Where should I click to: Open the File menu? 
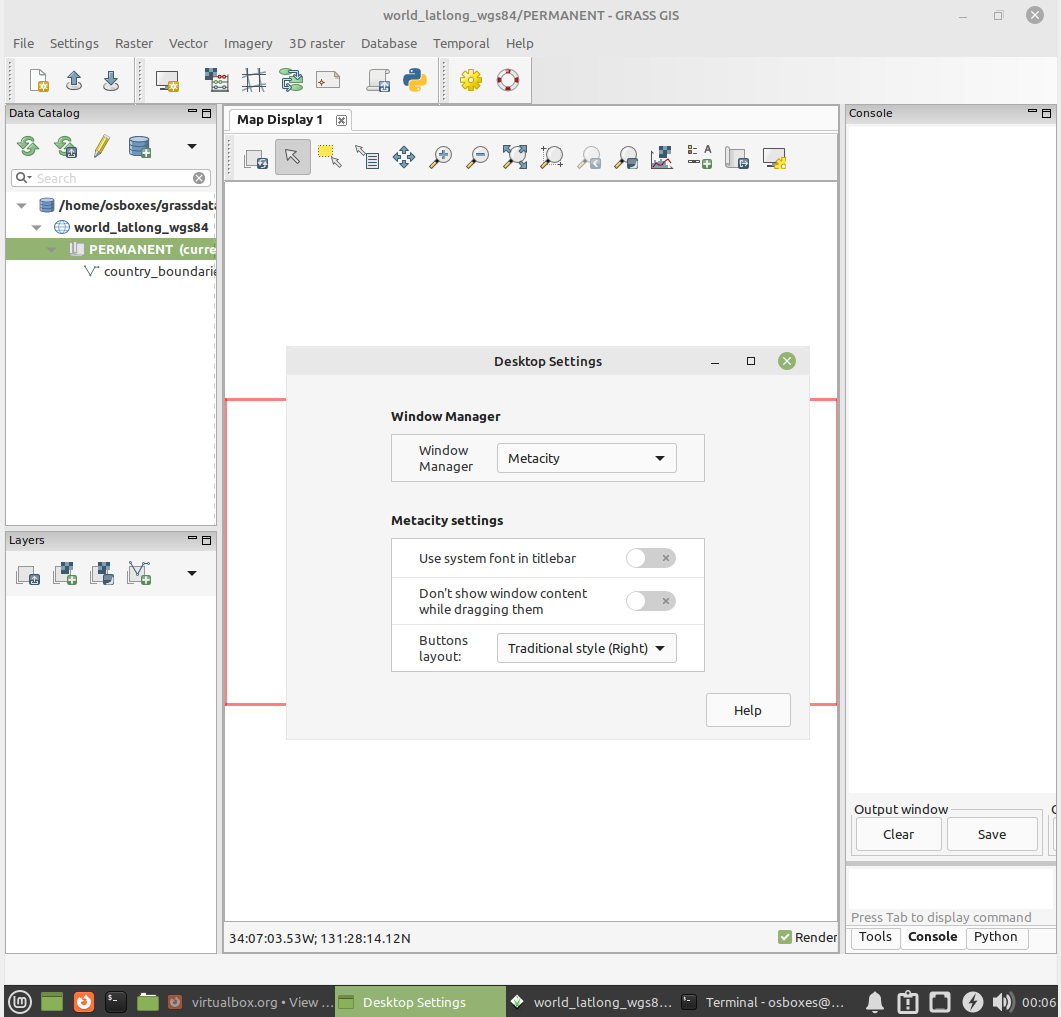tap(24, 43)
